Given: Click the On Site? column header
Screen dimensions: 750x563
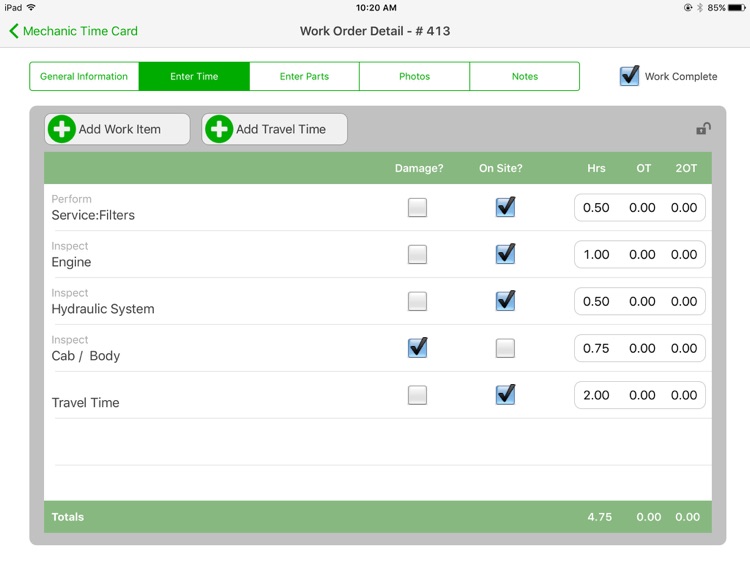Looking at the screenshot, I should pos(501,168).
